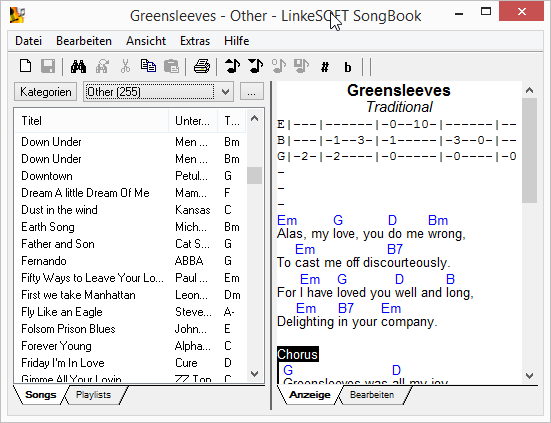Click song list scrollbar up arrow
Screen dimensions: 551x423
254,118
